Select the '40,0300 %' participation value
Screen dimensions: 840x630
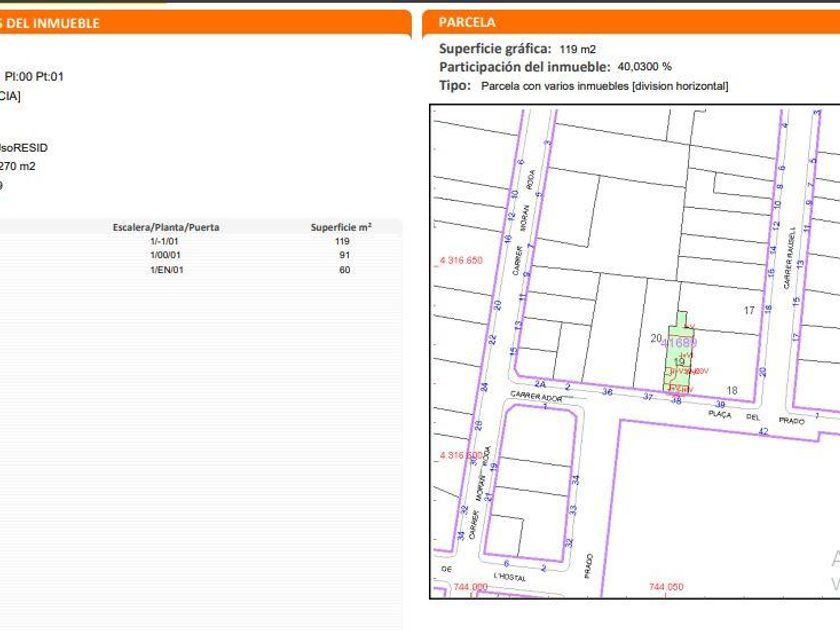click(644, 66)
